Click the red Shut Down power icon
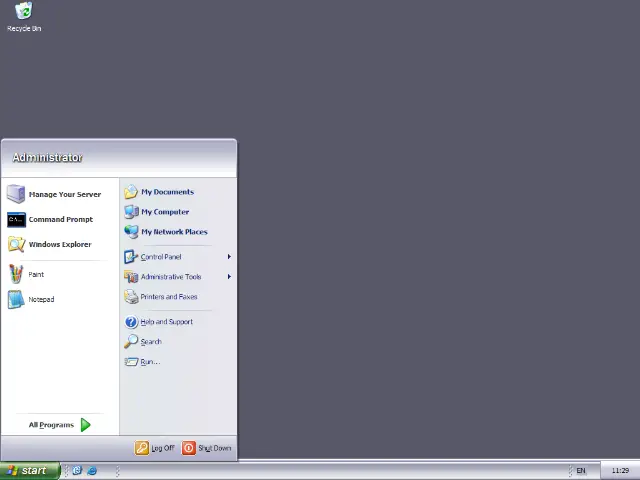The width and height of the screenshot is (640, 480). click(189, 448)
